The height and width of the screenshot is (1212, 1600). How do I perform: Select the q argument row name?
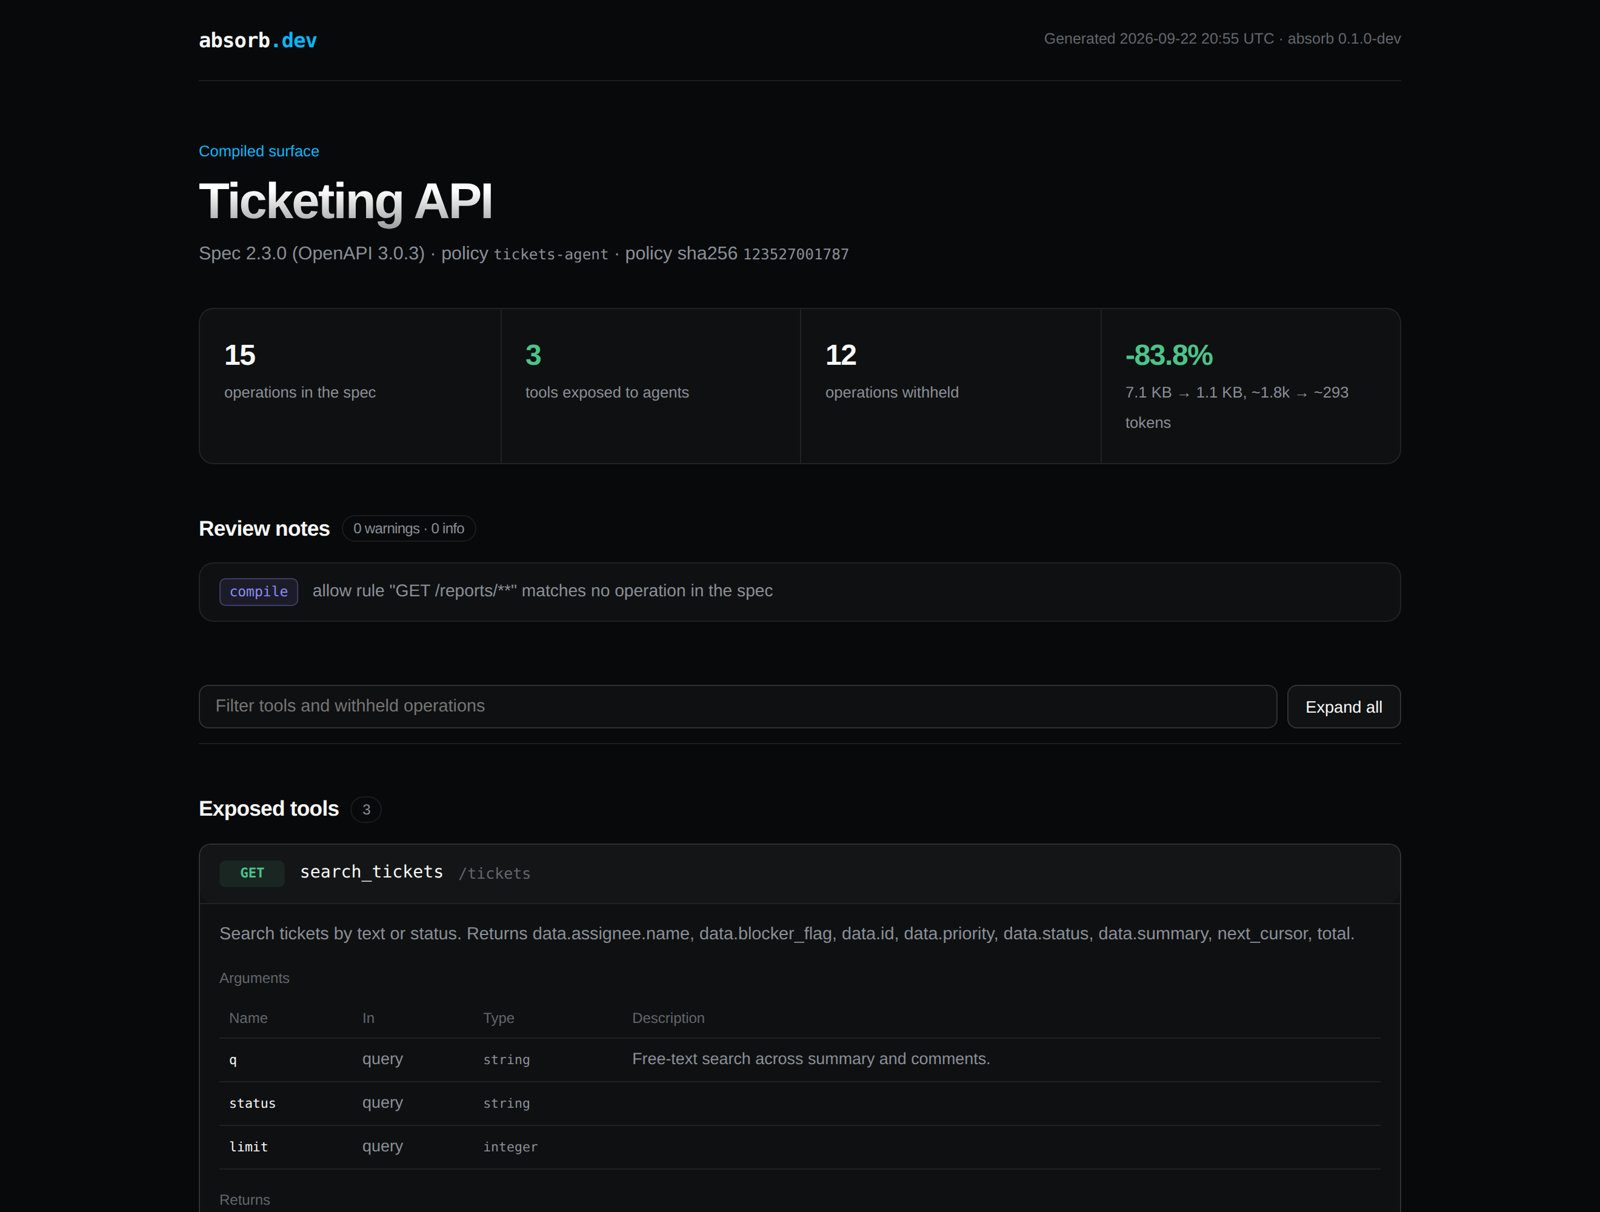(233, 1060)
